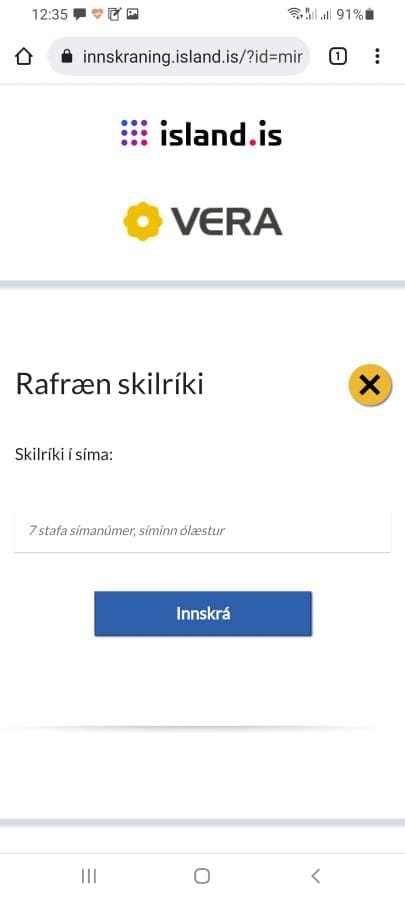405x900 pixels.
Task: Tap the Wi-Fi status icon
Action: [x=295, y=14]
